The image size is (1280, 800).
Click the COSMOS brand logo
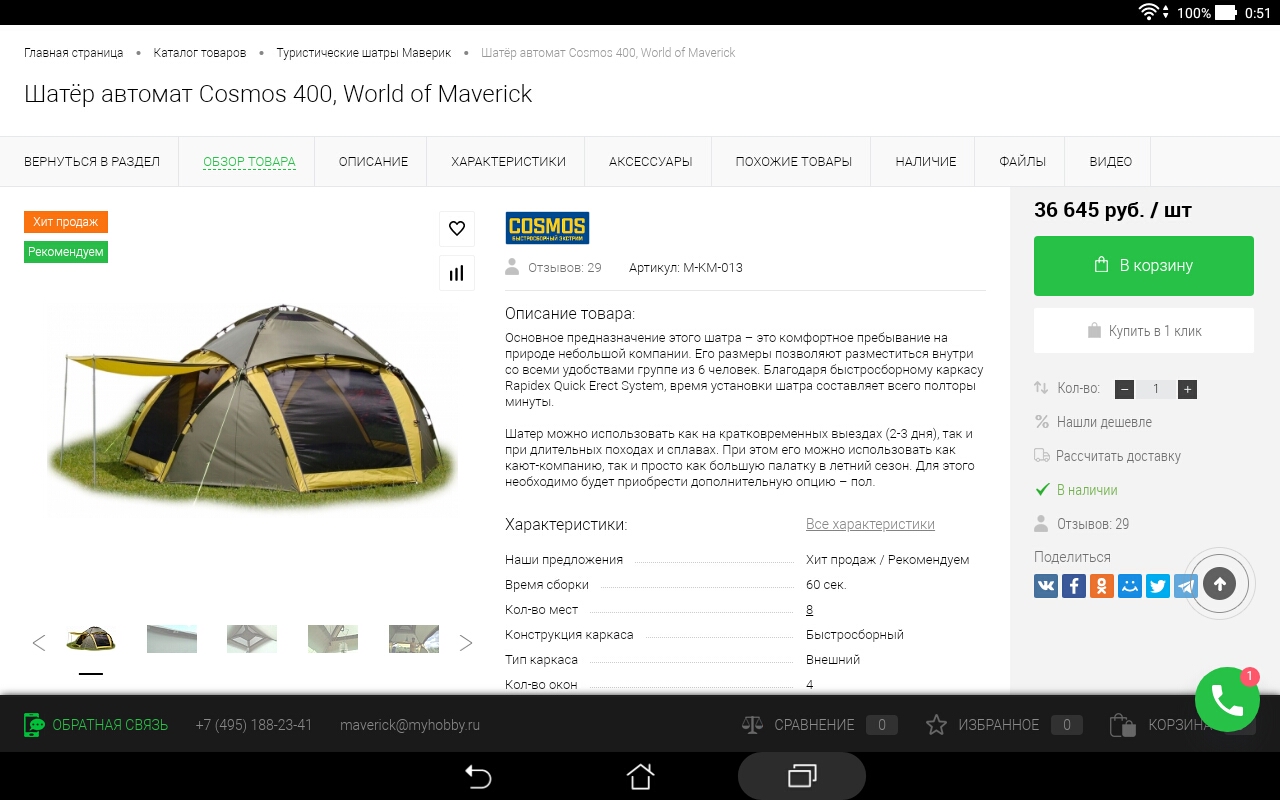[547, 228]
